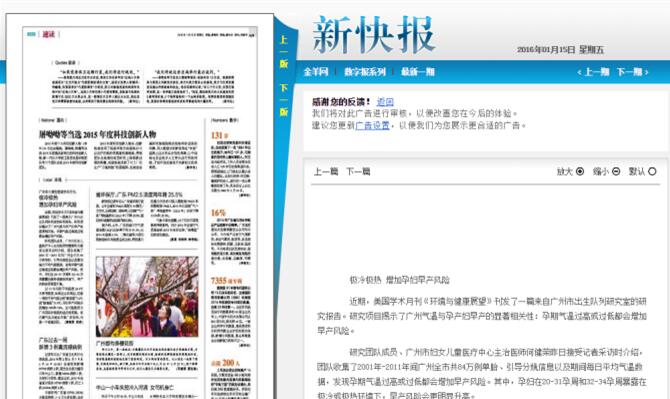Open 最新一期 latest issue
This screenshot has width=670, height=399.
pyautogui.click(x=417, y=72)
